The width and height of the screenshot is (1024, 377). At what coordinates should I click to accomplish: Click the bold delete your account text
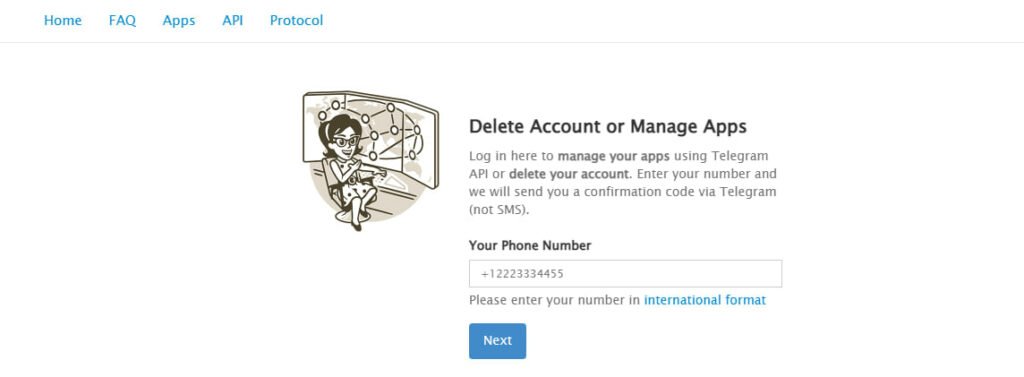pyautogui.click(x=570, y=174)
